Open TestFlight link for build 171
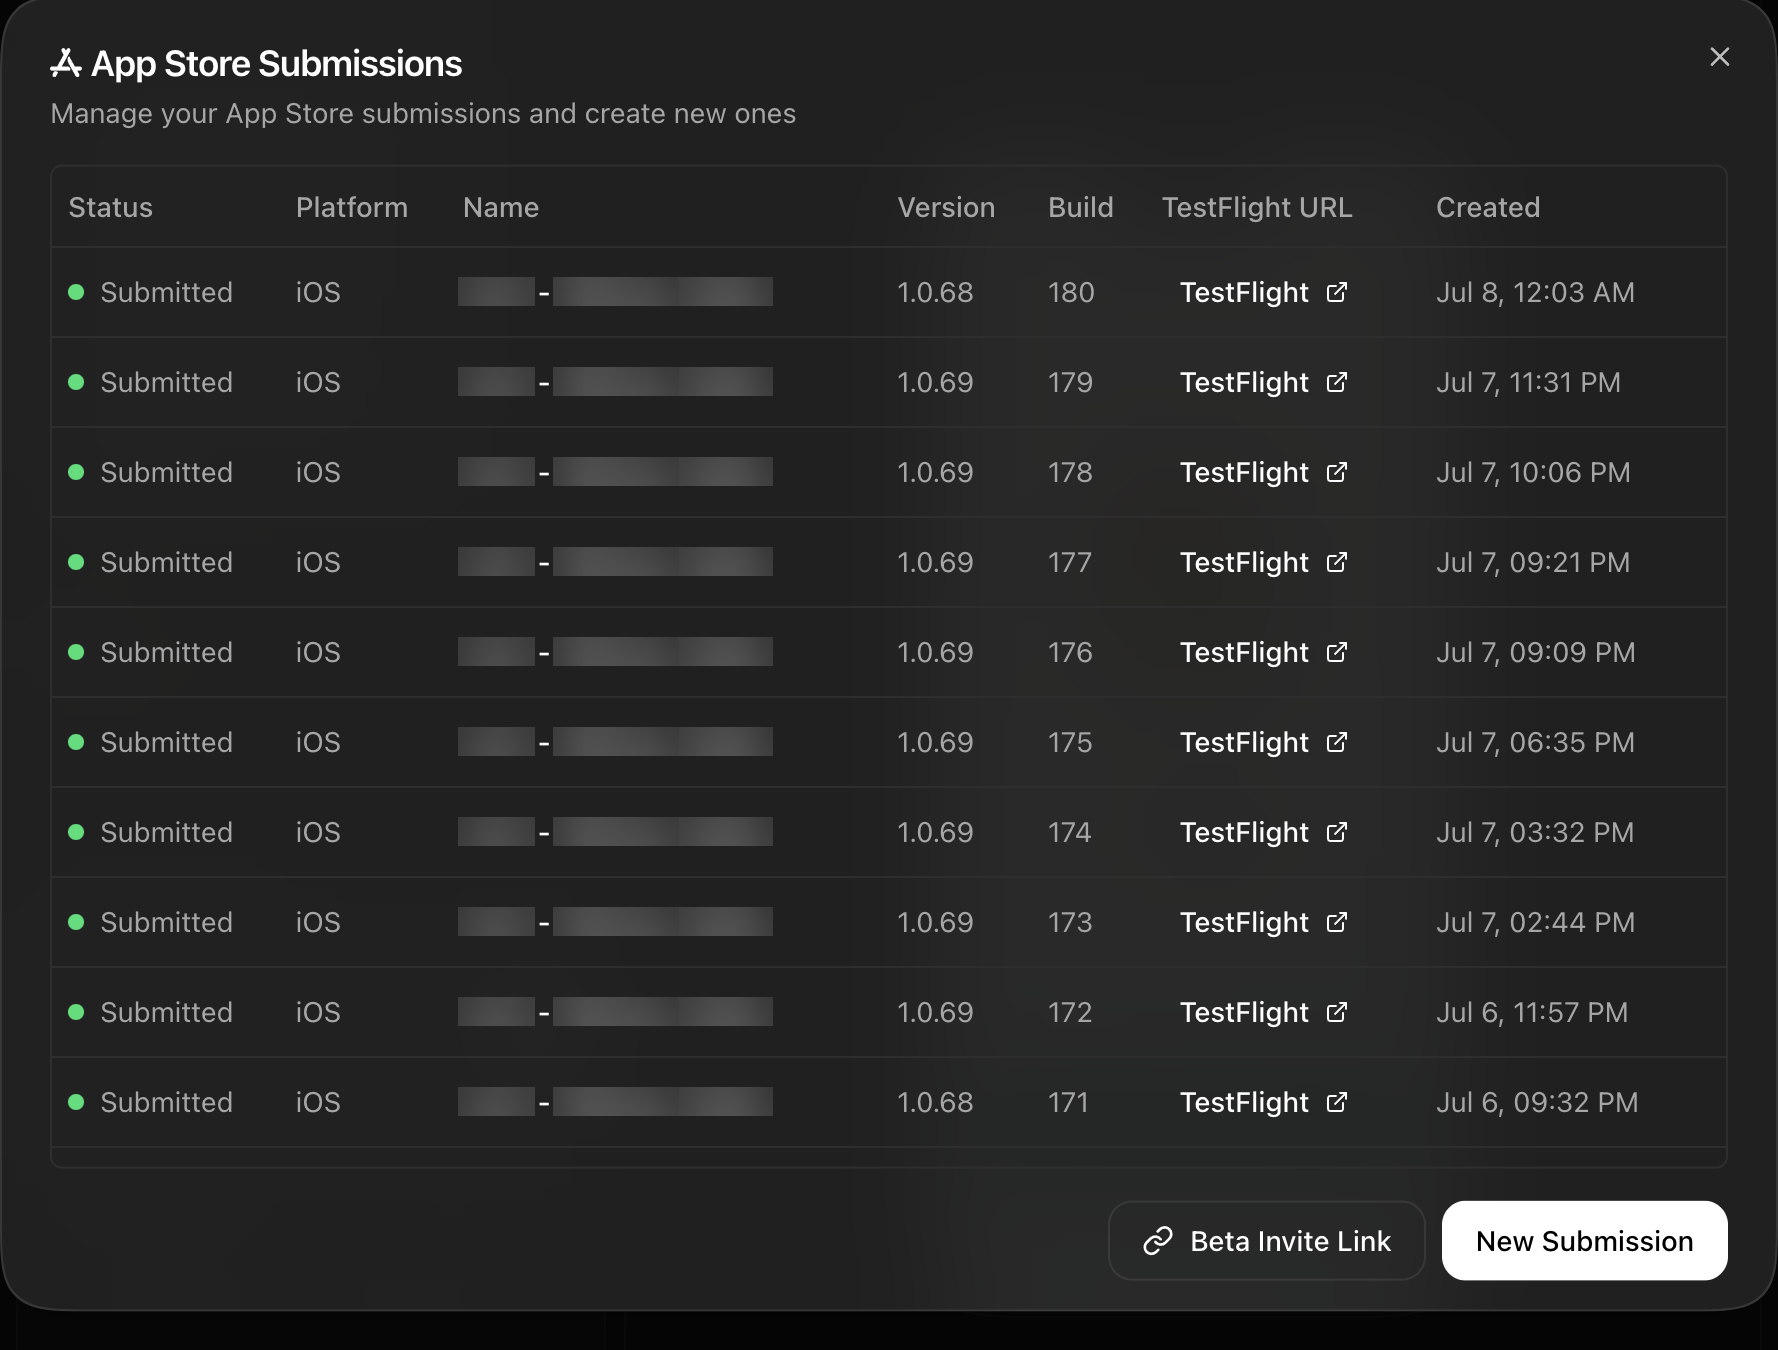 point(1264,1102)
